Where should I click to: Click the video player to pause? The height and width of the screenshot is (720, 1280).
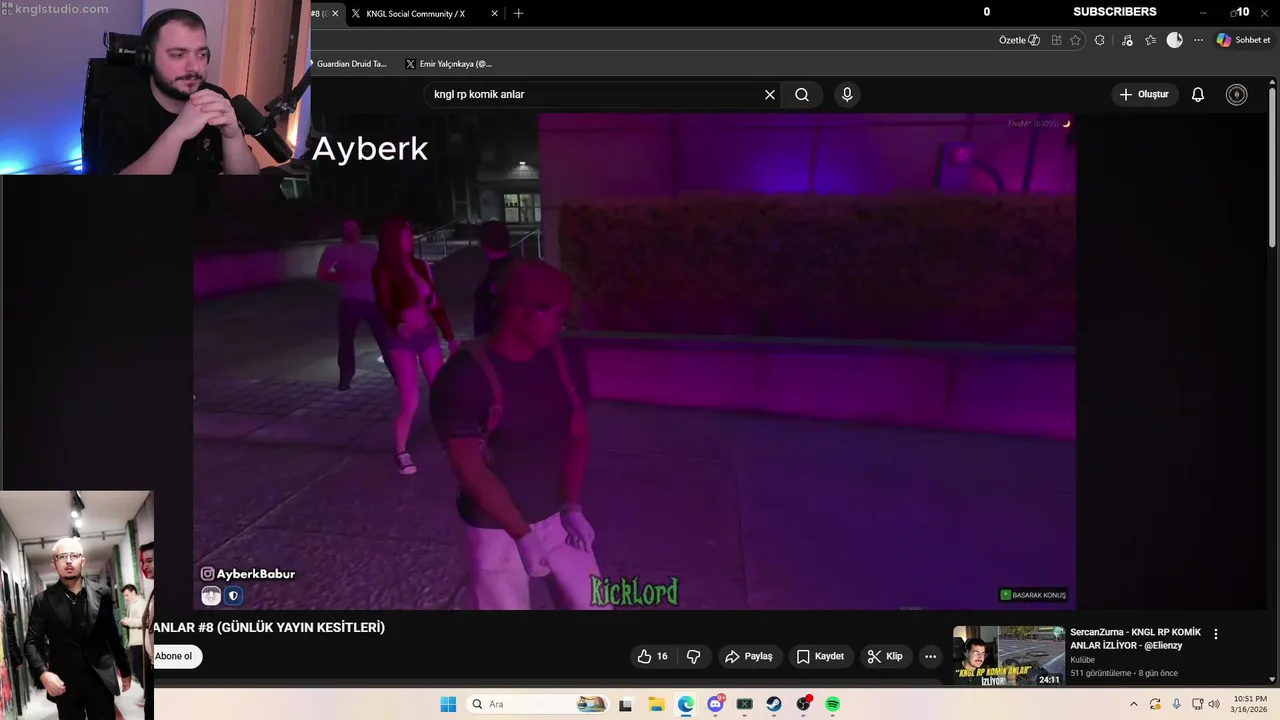pyautogui.click(x=634, y=361)
